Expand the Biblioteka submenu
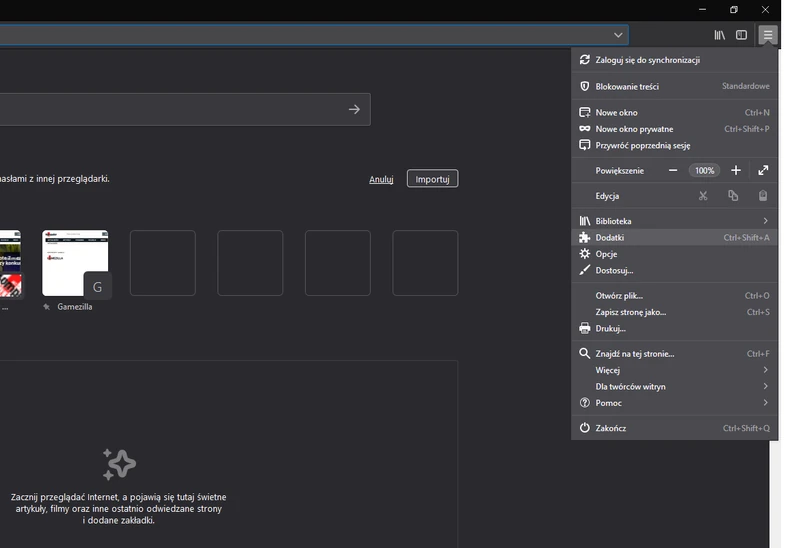788x548 pixels. (674, 221)
